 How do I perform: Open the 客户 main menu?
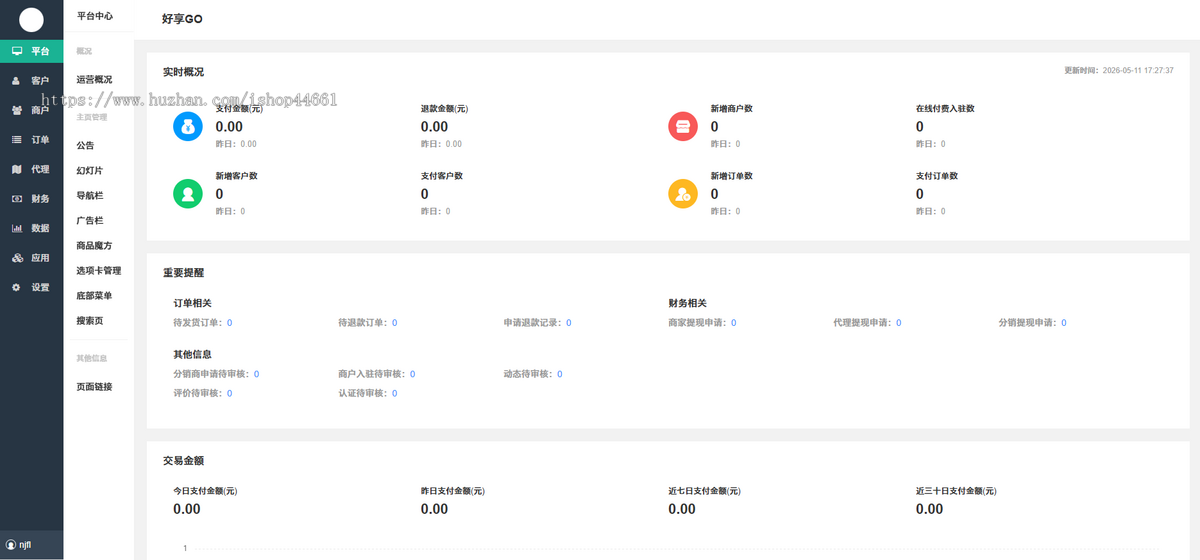(x=32, y=80)
